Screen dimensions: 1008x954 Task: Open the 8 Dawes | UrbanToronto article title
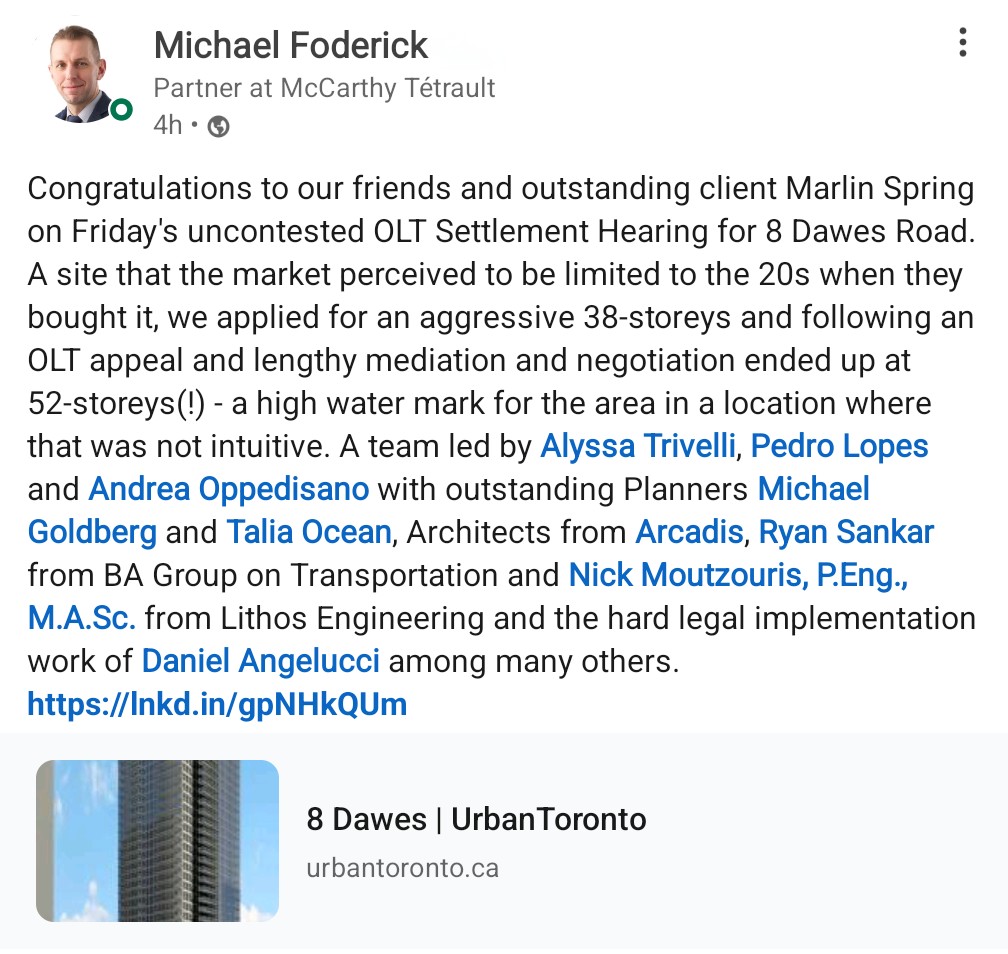(476, 820)
